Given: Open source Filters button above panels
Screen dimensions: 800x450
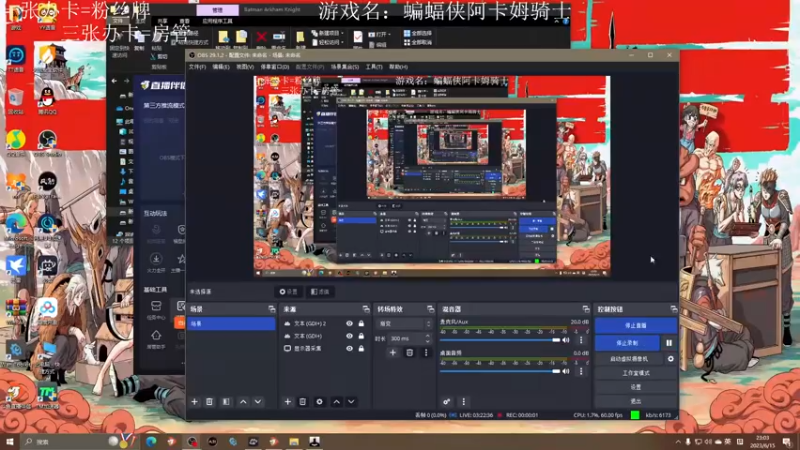Looking at the screenshot, I should click(320, 292).
